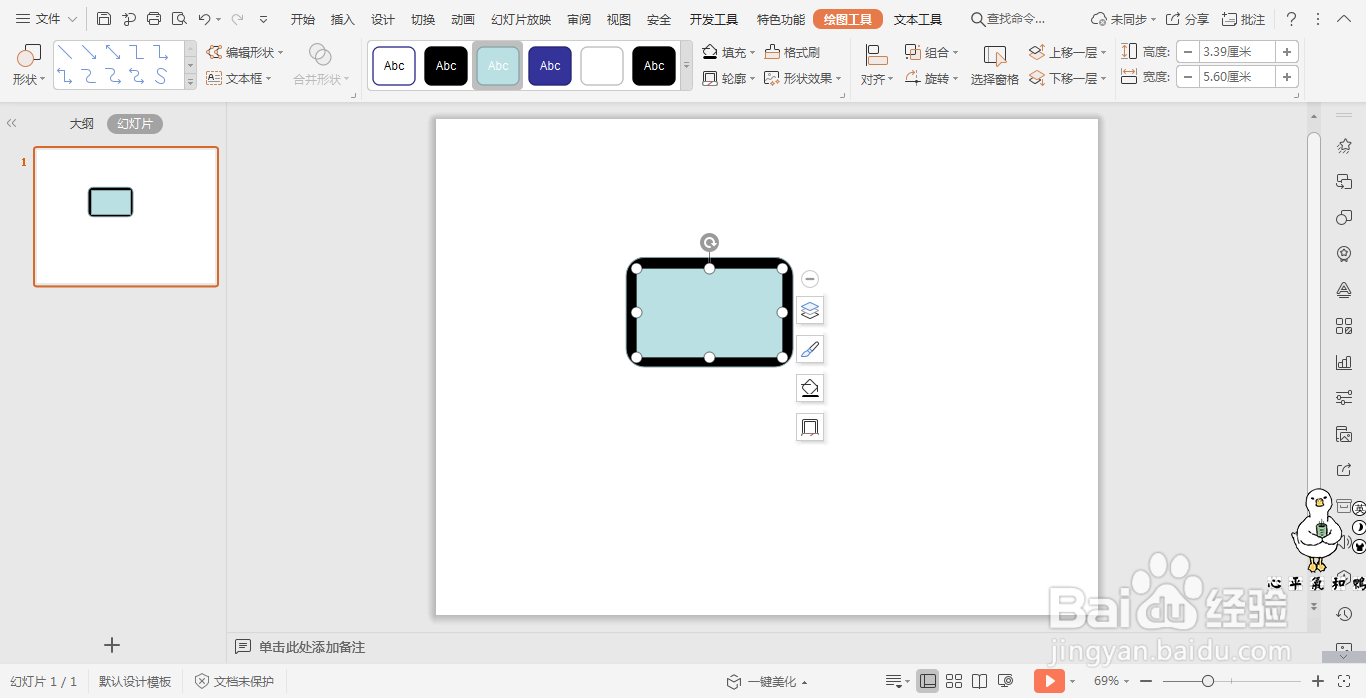
Task: Click the Print icon
Action: [x=154, y=19]
